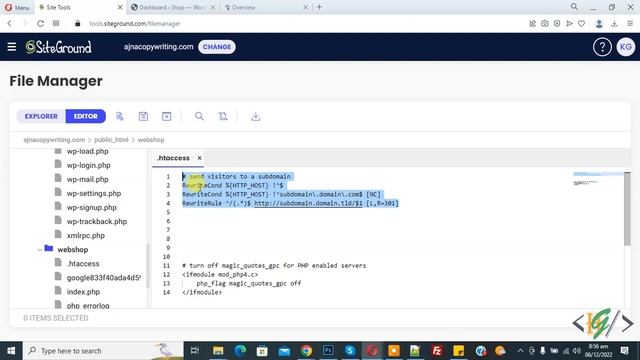Click public_html in the breadcrumb
The image size is (640, 360).
111,140
